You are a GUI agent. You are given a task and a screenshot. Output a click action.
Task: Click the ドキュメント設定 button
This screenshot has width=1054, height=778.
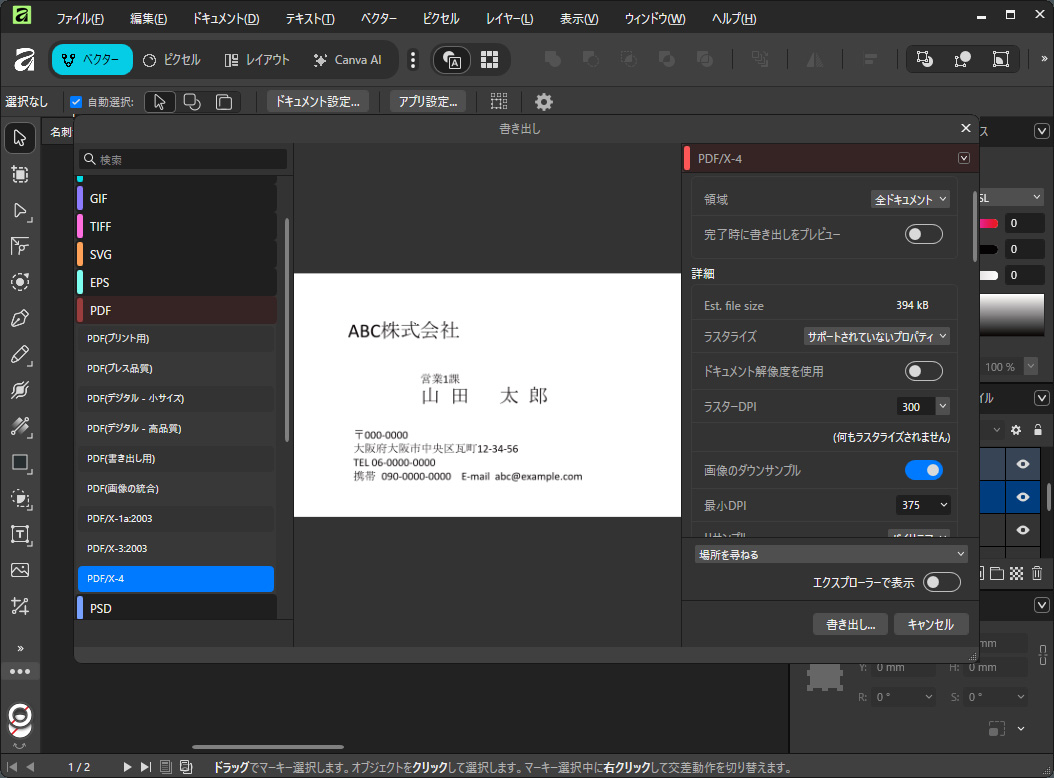[315, 101]
